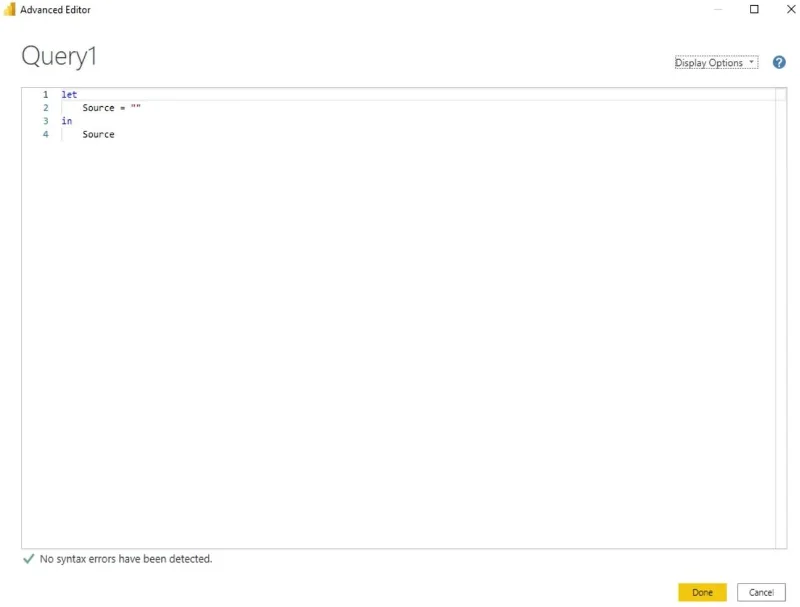Click the Power BI logo in the title bar
The image size is (800, 607).
pyautogui.click(x=9, y=9)
